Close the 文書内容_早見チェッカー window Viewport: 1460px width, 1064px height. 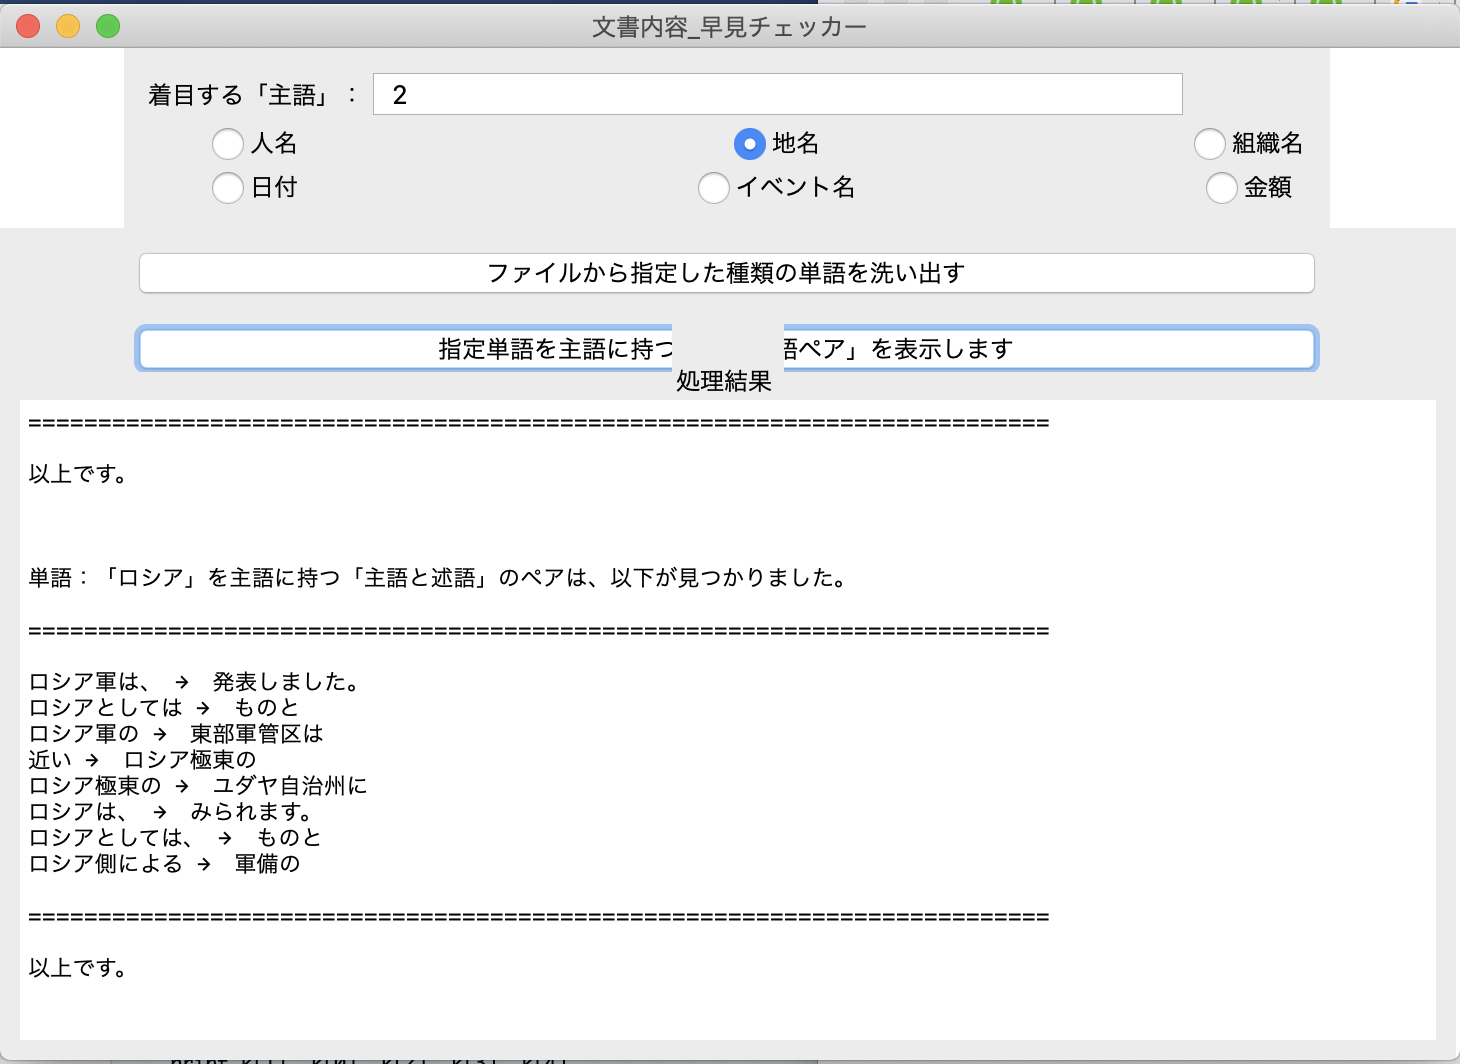(28, 26)
